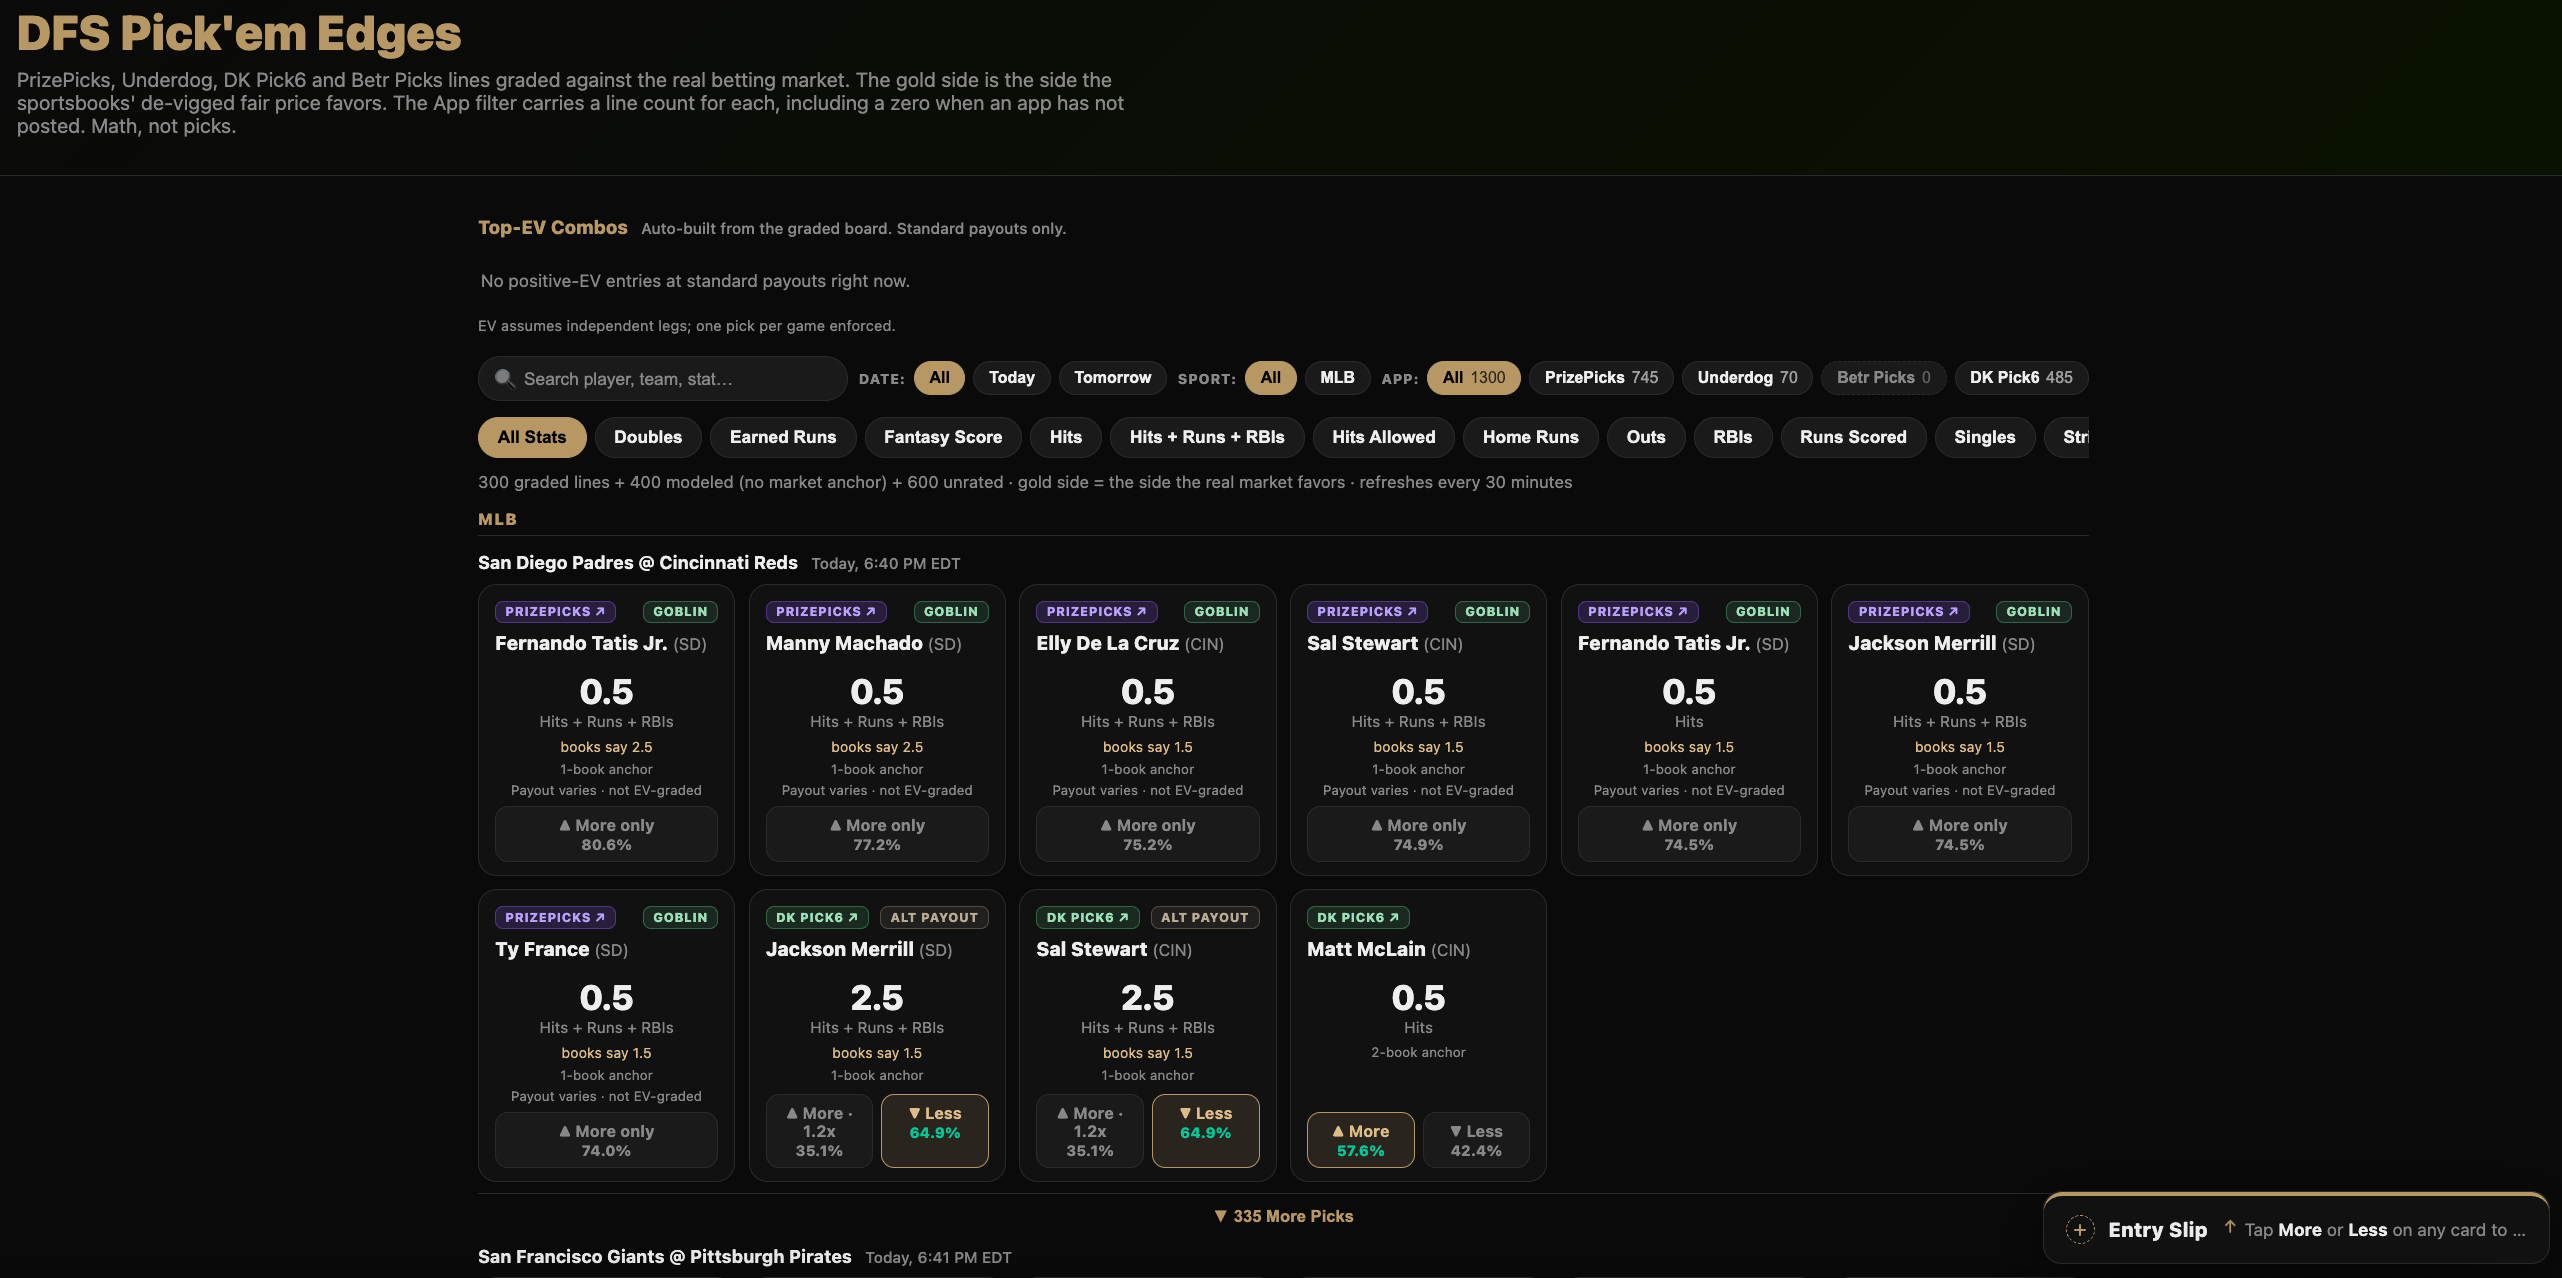Screen dimensions: 2562x1278
Task: Open PrizePicks link on Elly De La Cruz card
Action: coord(1096,611)
